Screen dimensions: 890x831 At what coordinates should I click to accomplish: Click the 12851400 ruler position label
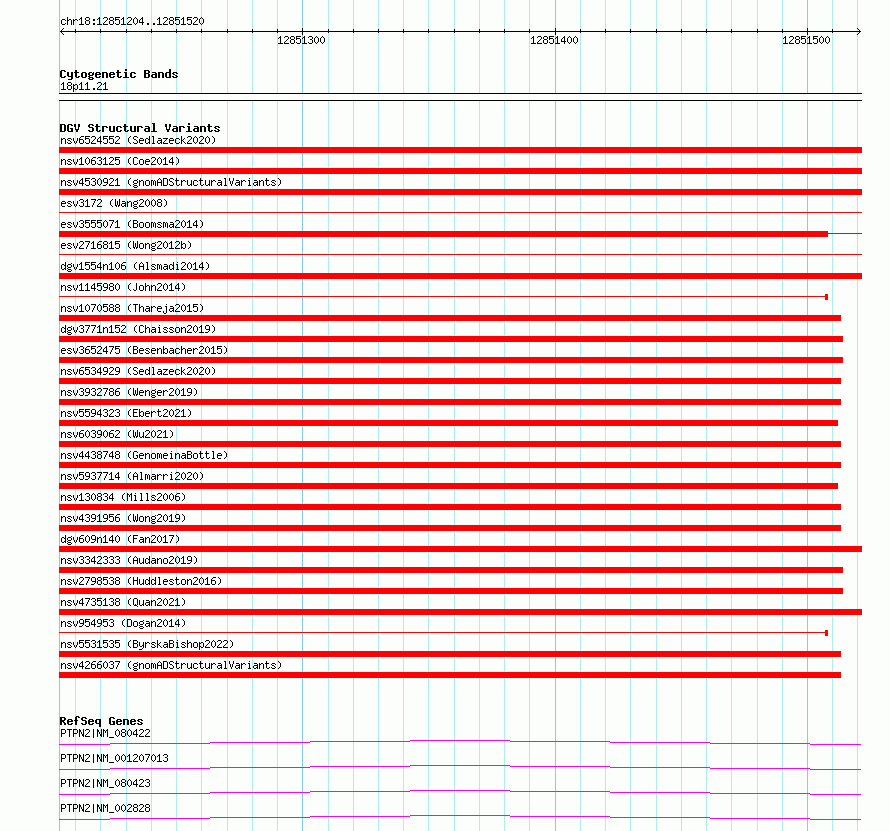(554, 40)
